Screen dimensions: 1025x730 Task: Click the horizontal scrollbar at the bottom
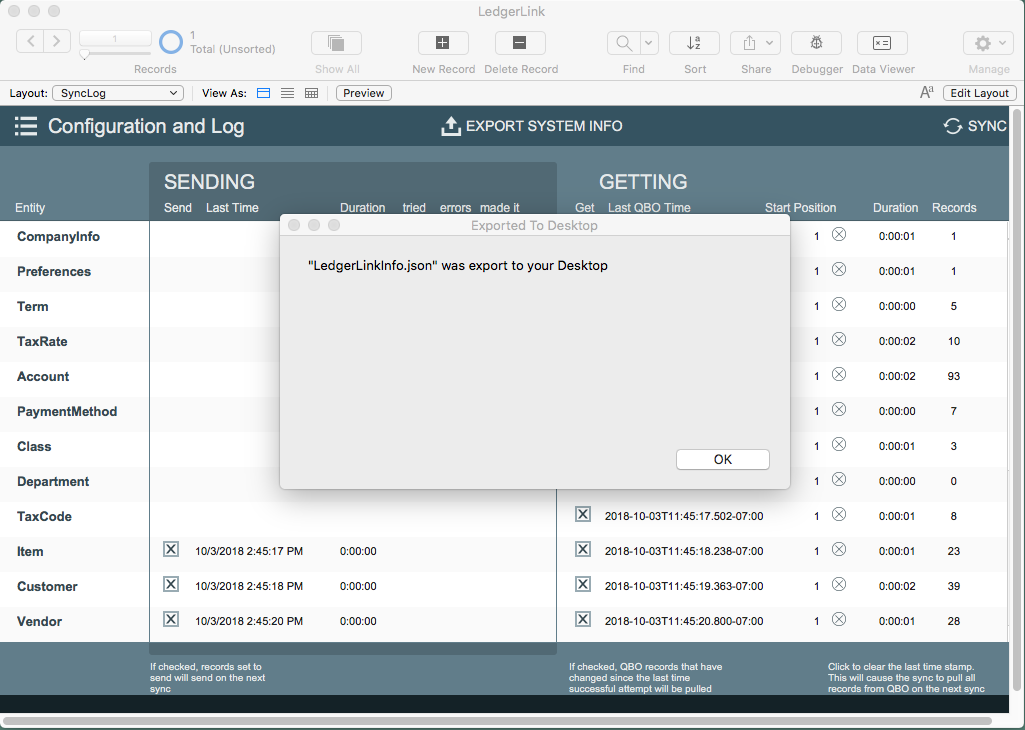pyautogui.click(x=497, y=722)
